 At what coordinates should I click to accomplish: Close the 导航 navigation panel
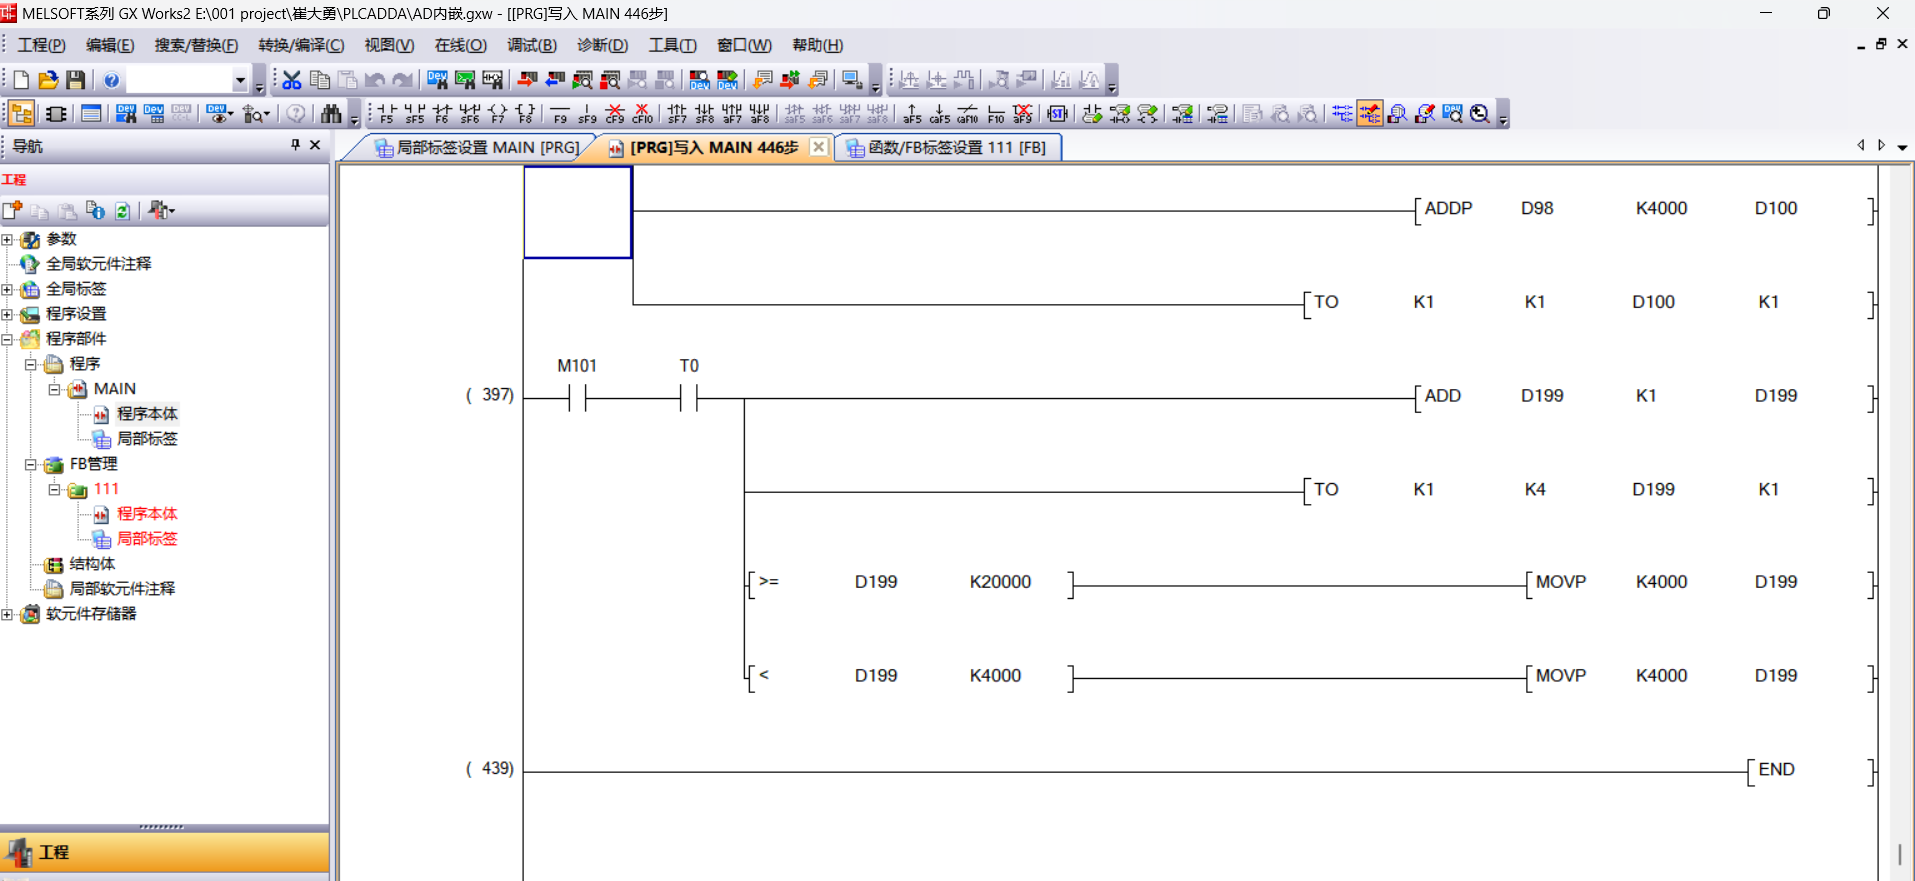tap(315, 146)
